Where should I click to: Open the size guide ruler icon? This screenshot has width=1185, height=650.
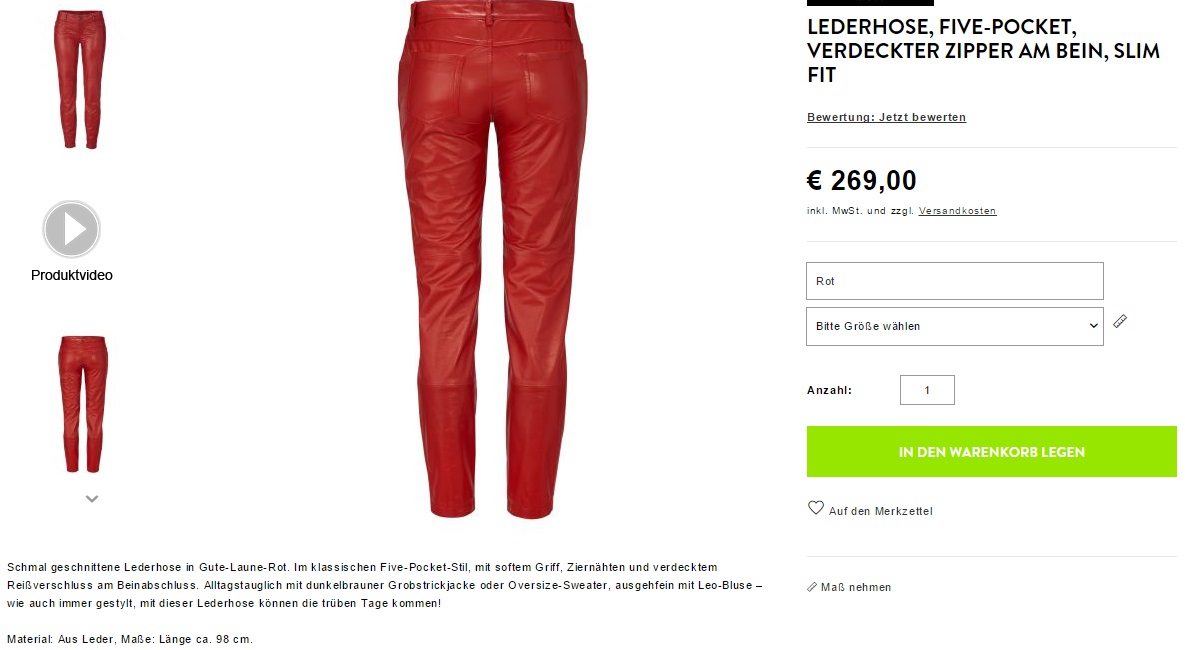tap(1120, 321)
